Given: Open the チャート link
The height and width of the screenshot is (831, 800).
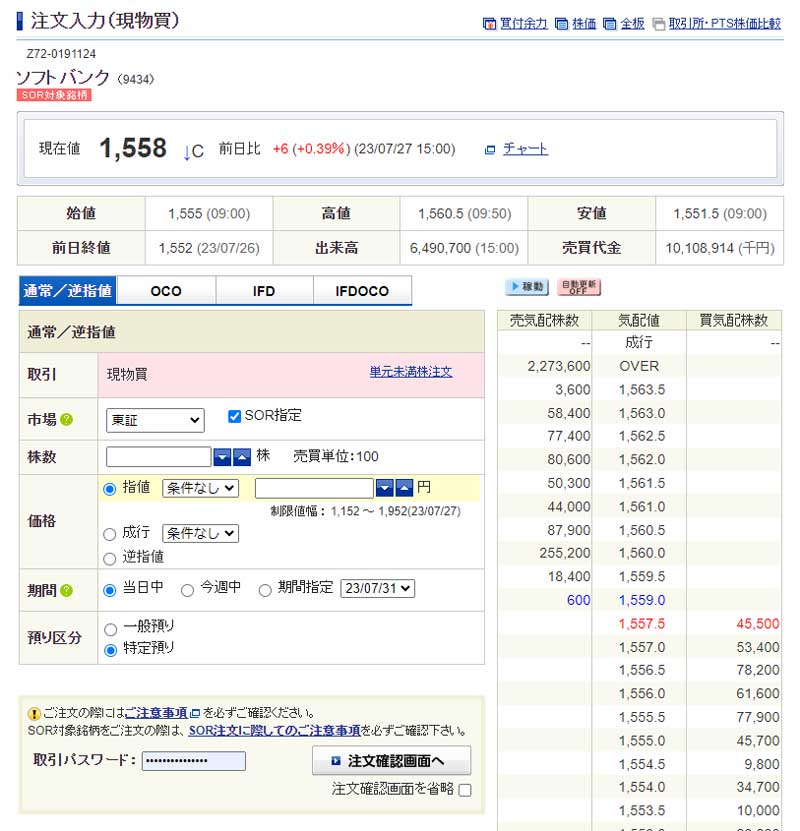Looking at the screenshot, I should [x=525, y=148].
